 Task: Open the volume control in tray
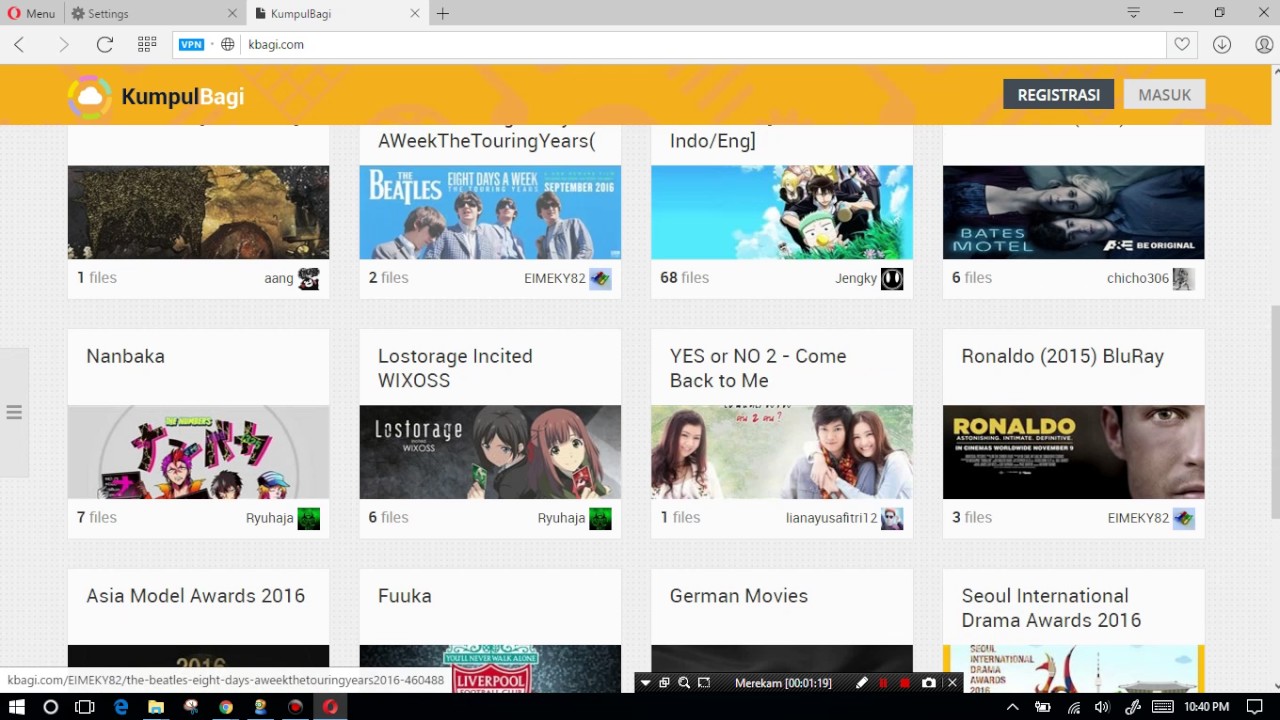coord(1101,706)
